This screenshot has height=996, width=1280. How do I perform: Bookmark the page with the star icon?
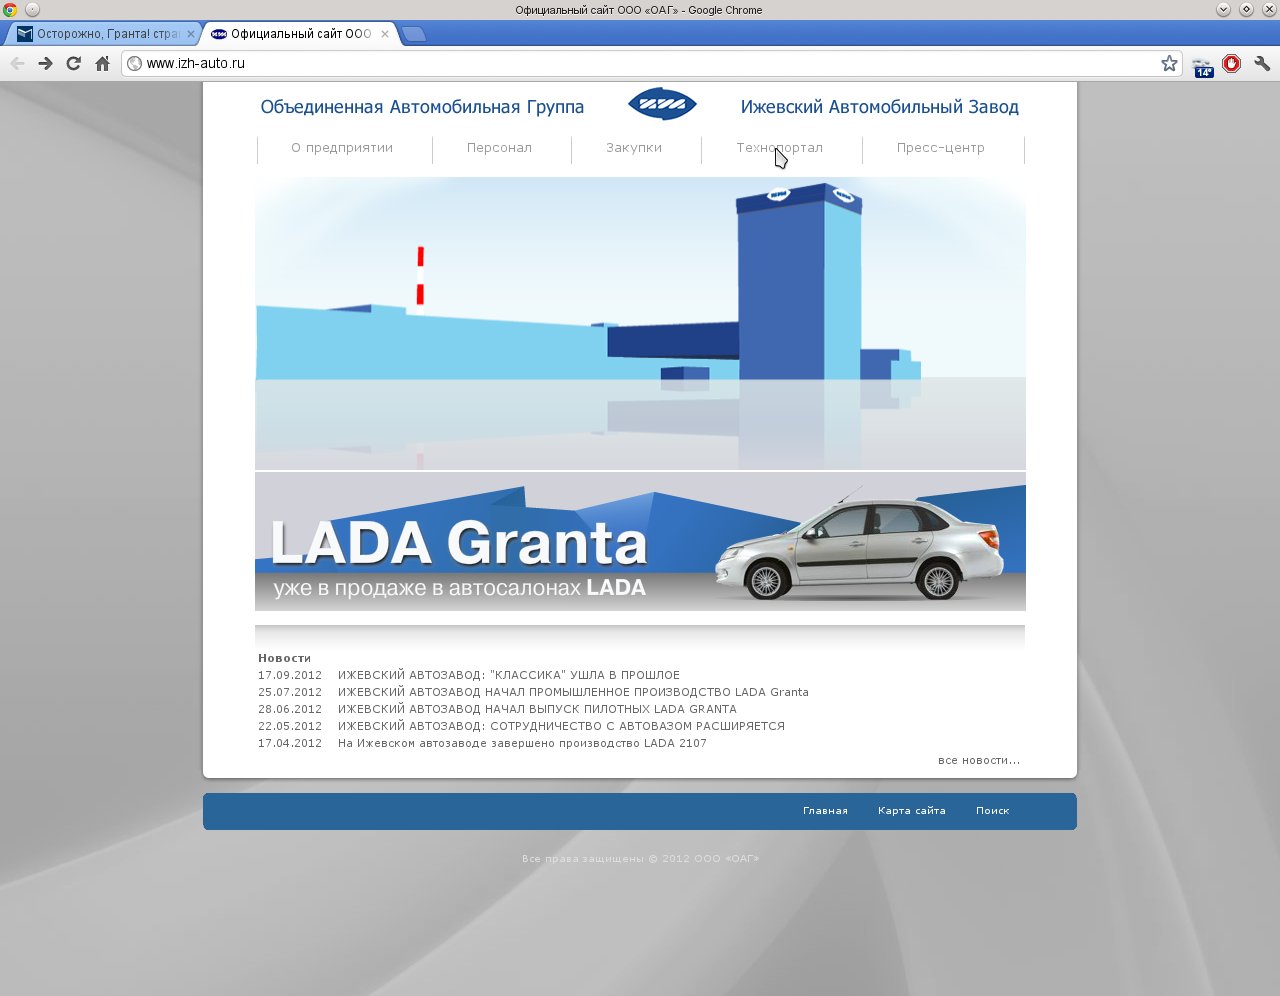tap(1169, 63)
